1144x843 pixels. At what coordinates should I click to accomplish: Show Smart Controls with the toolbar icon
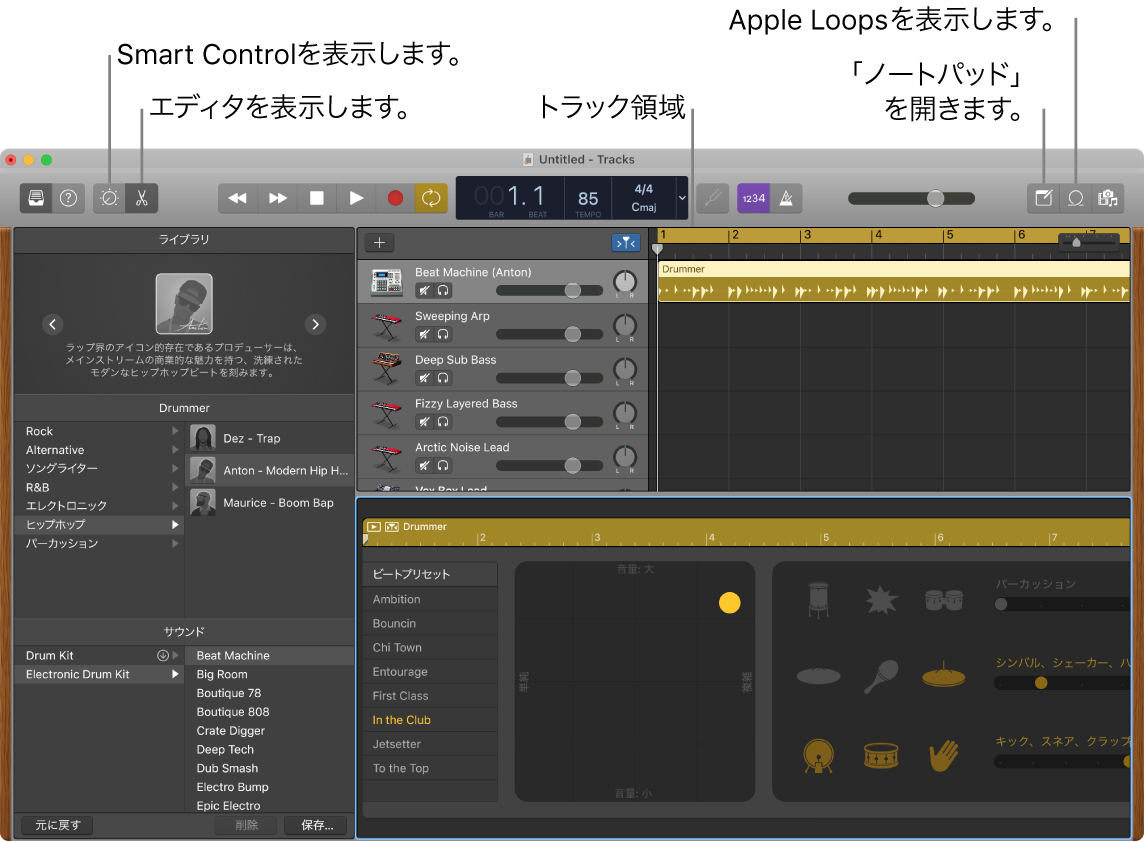pyautogui.click(x=108, y=198)
